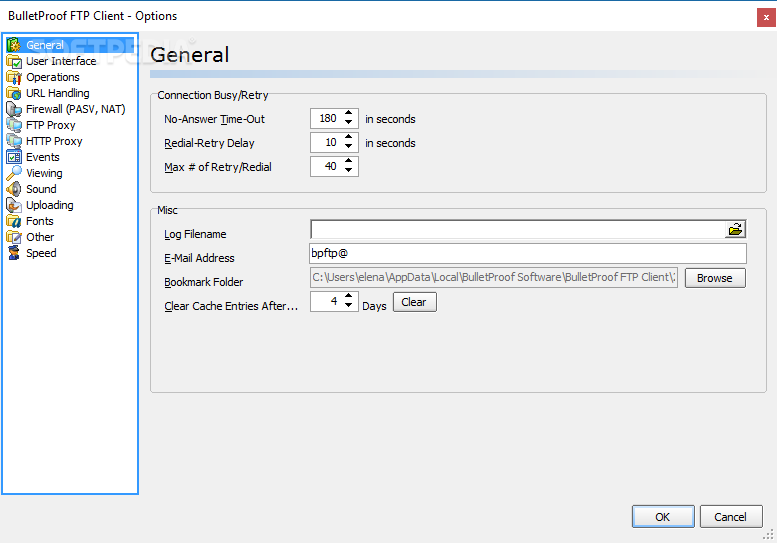777x543 pixels.
Task: Decrease Redial-Retry Delay value
Action: (x=349, y=147)
